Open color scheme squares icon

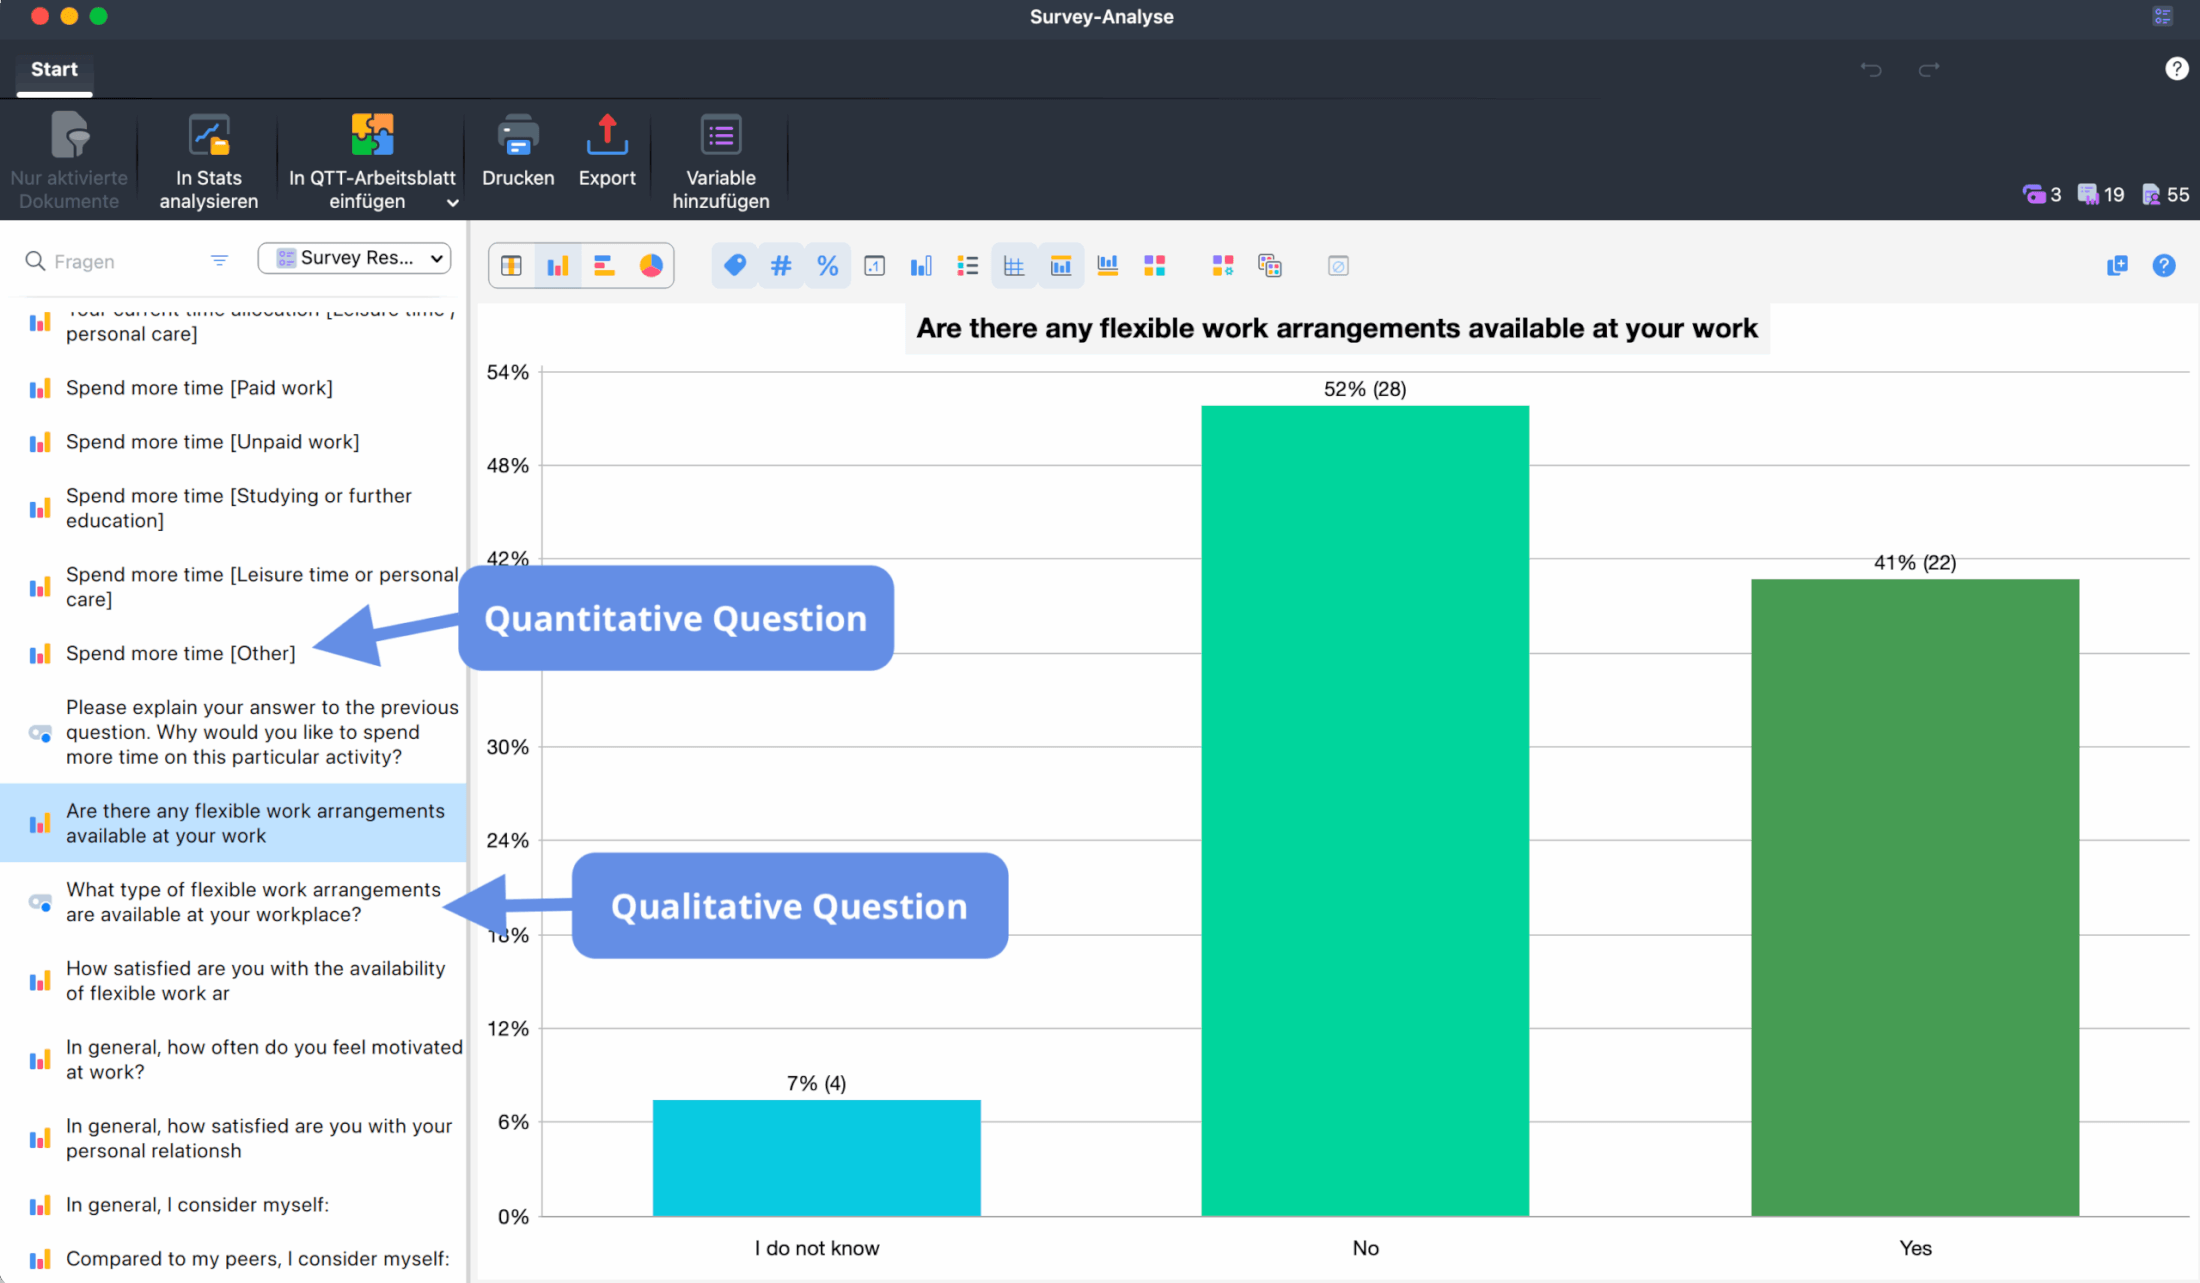(x=1155, y=265)
